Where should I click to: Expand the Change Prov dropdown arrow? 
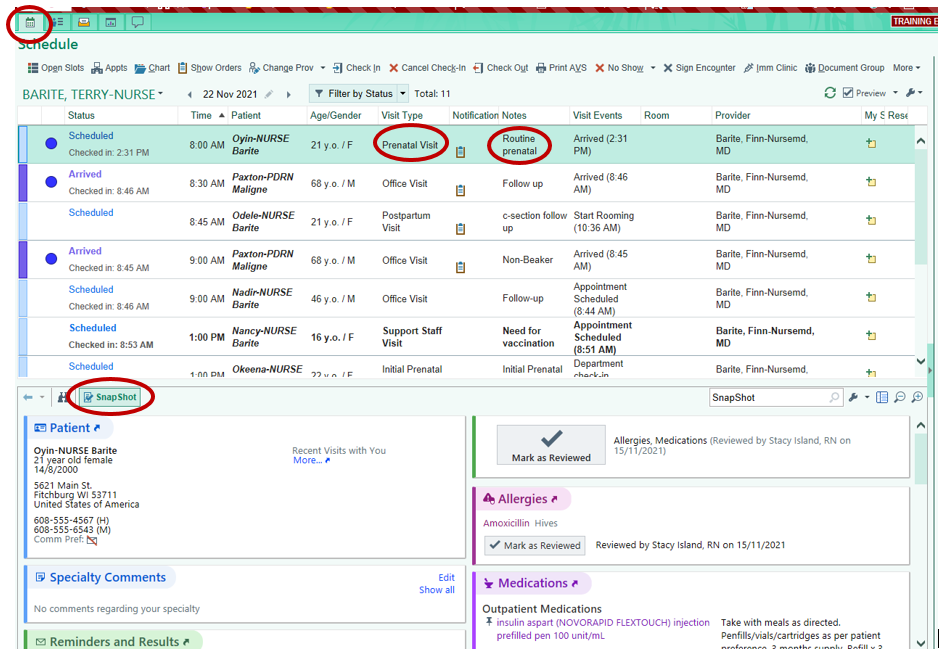click(323, 68)
